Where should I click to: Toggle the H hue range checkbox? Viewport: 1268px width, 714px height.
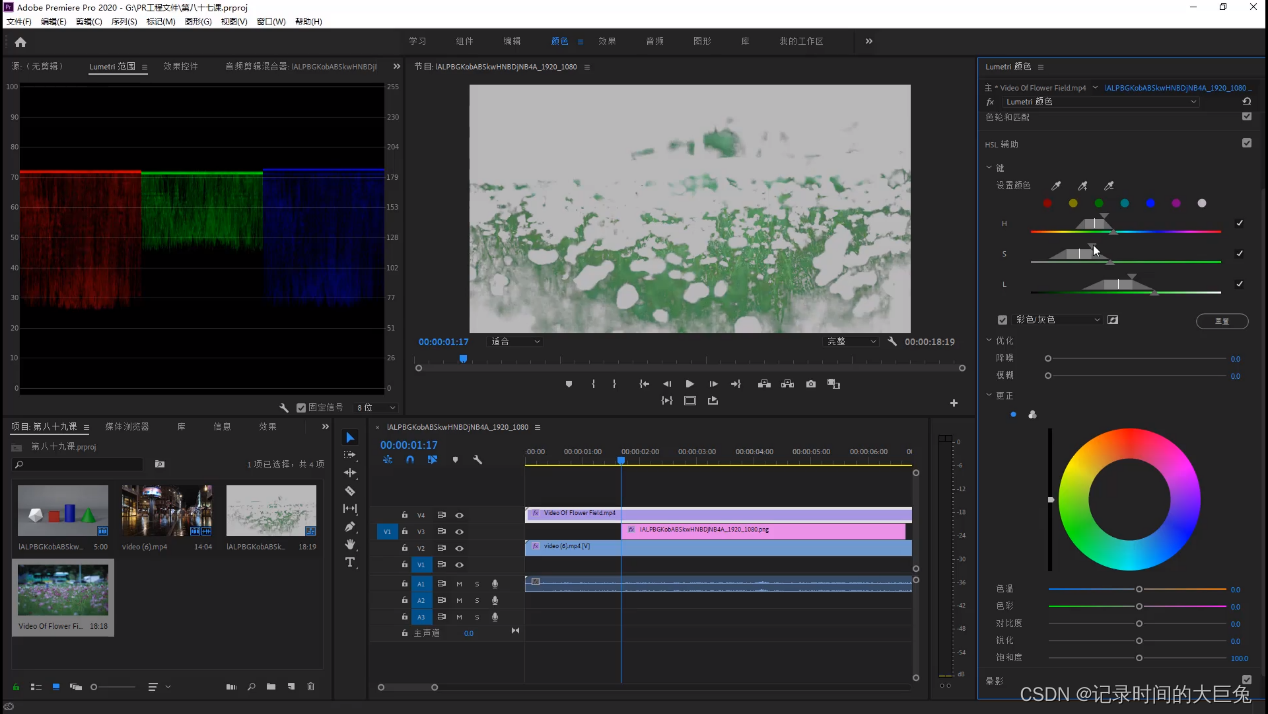(x=1240, y=223)
